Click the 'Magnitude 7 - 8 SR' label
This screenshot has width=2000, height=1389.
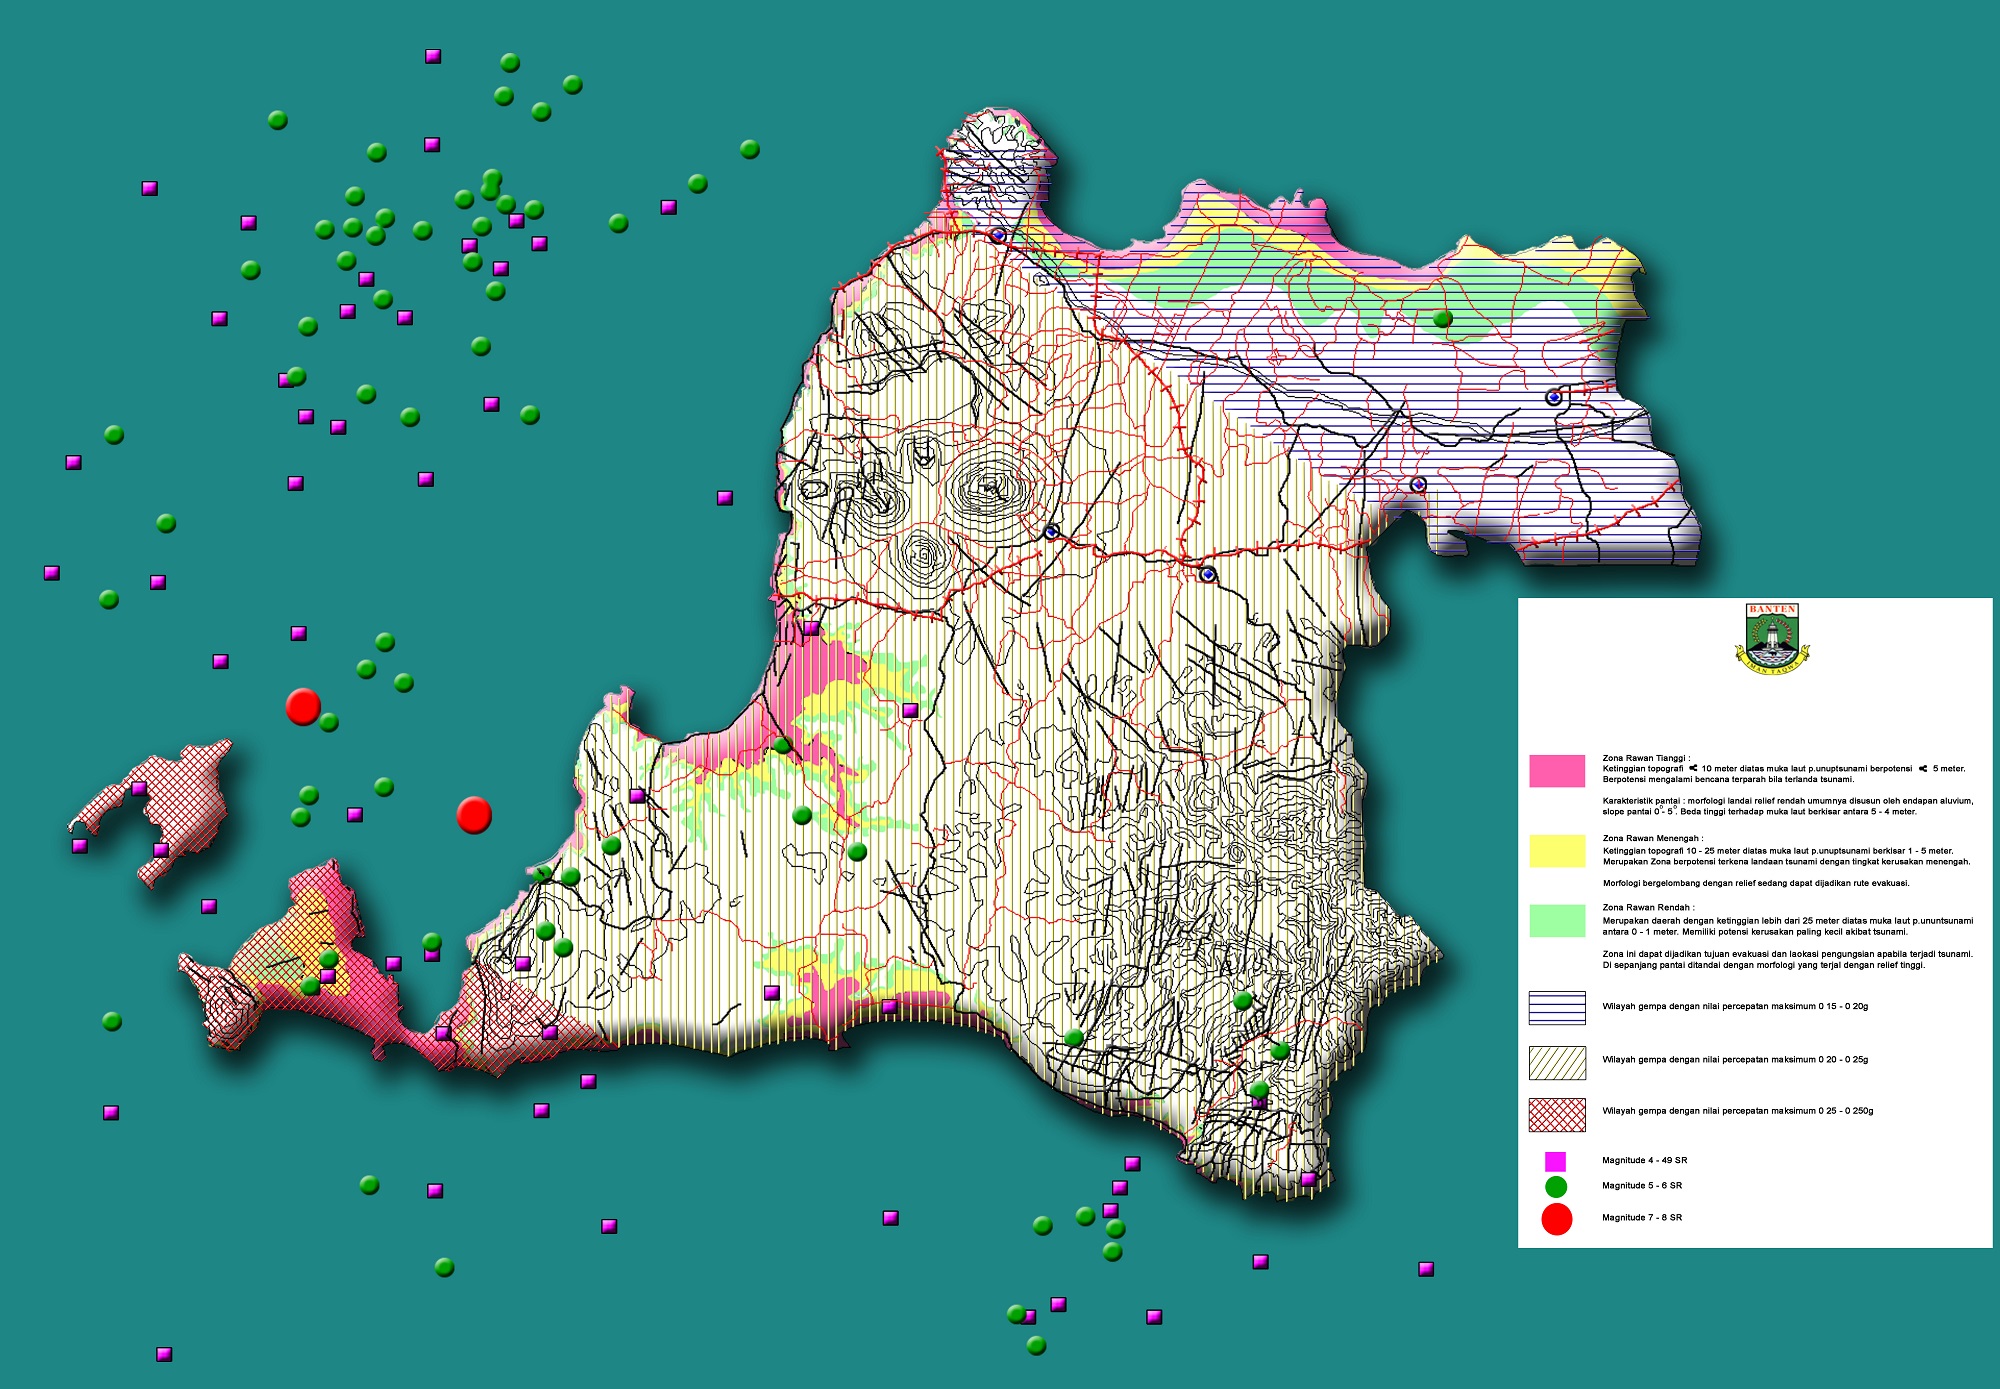coord(1642,1218)
